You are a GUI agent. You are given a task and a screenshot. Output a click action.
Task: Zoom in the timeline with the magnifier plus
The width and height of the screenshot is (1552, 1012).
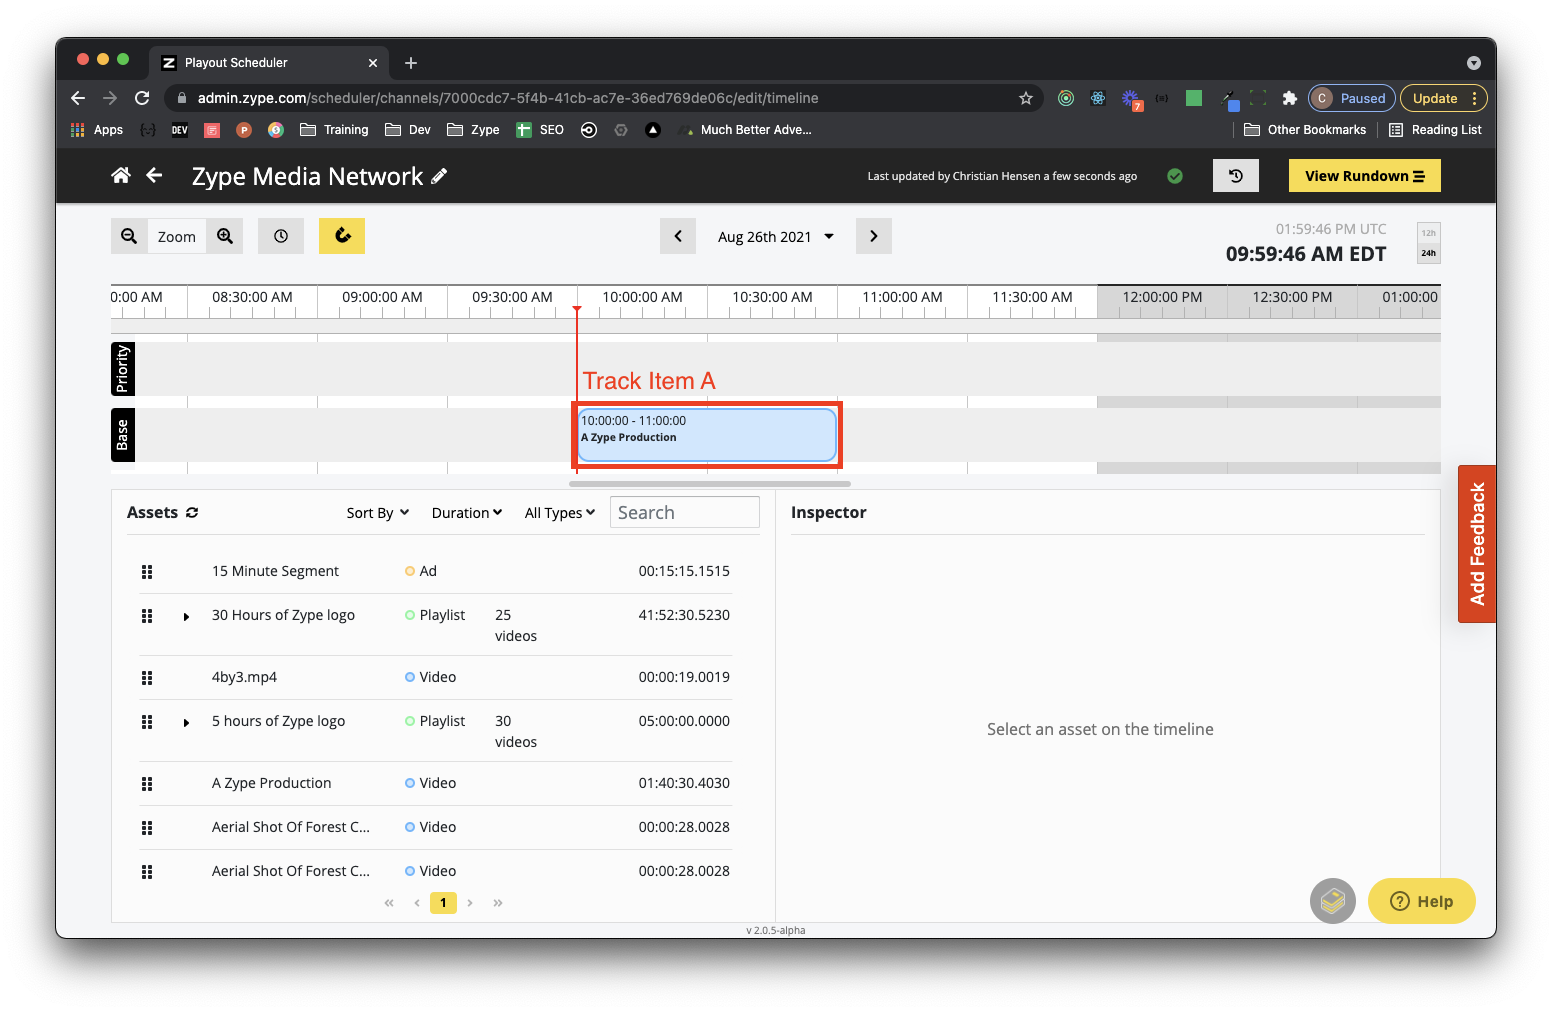click(225, 236)
